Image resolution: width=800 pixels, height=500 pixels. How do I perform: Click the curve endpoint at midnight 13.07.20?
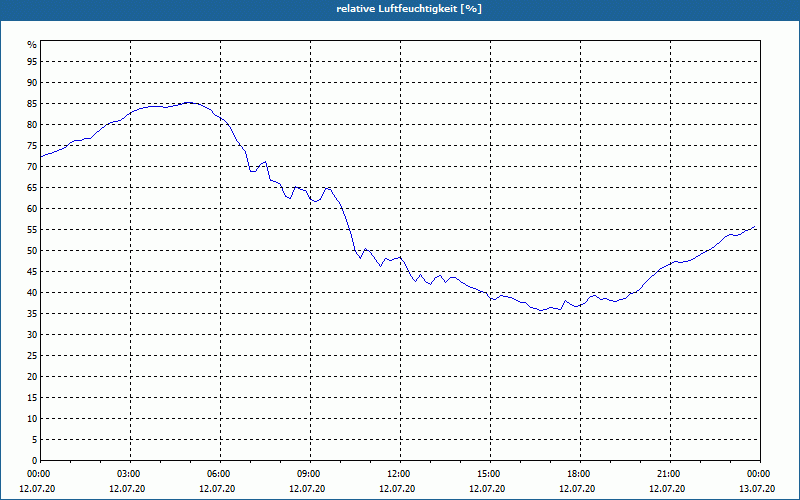755,227
